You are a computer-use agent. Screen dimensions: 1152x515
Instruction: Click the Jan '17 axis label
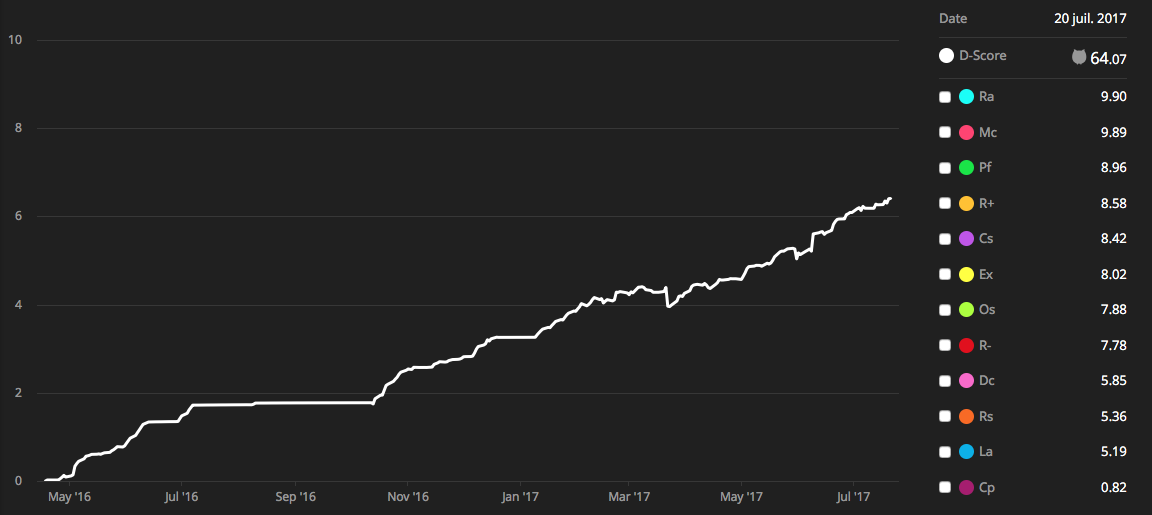[520, 497]
